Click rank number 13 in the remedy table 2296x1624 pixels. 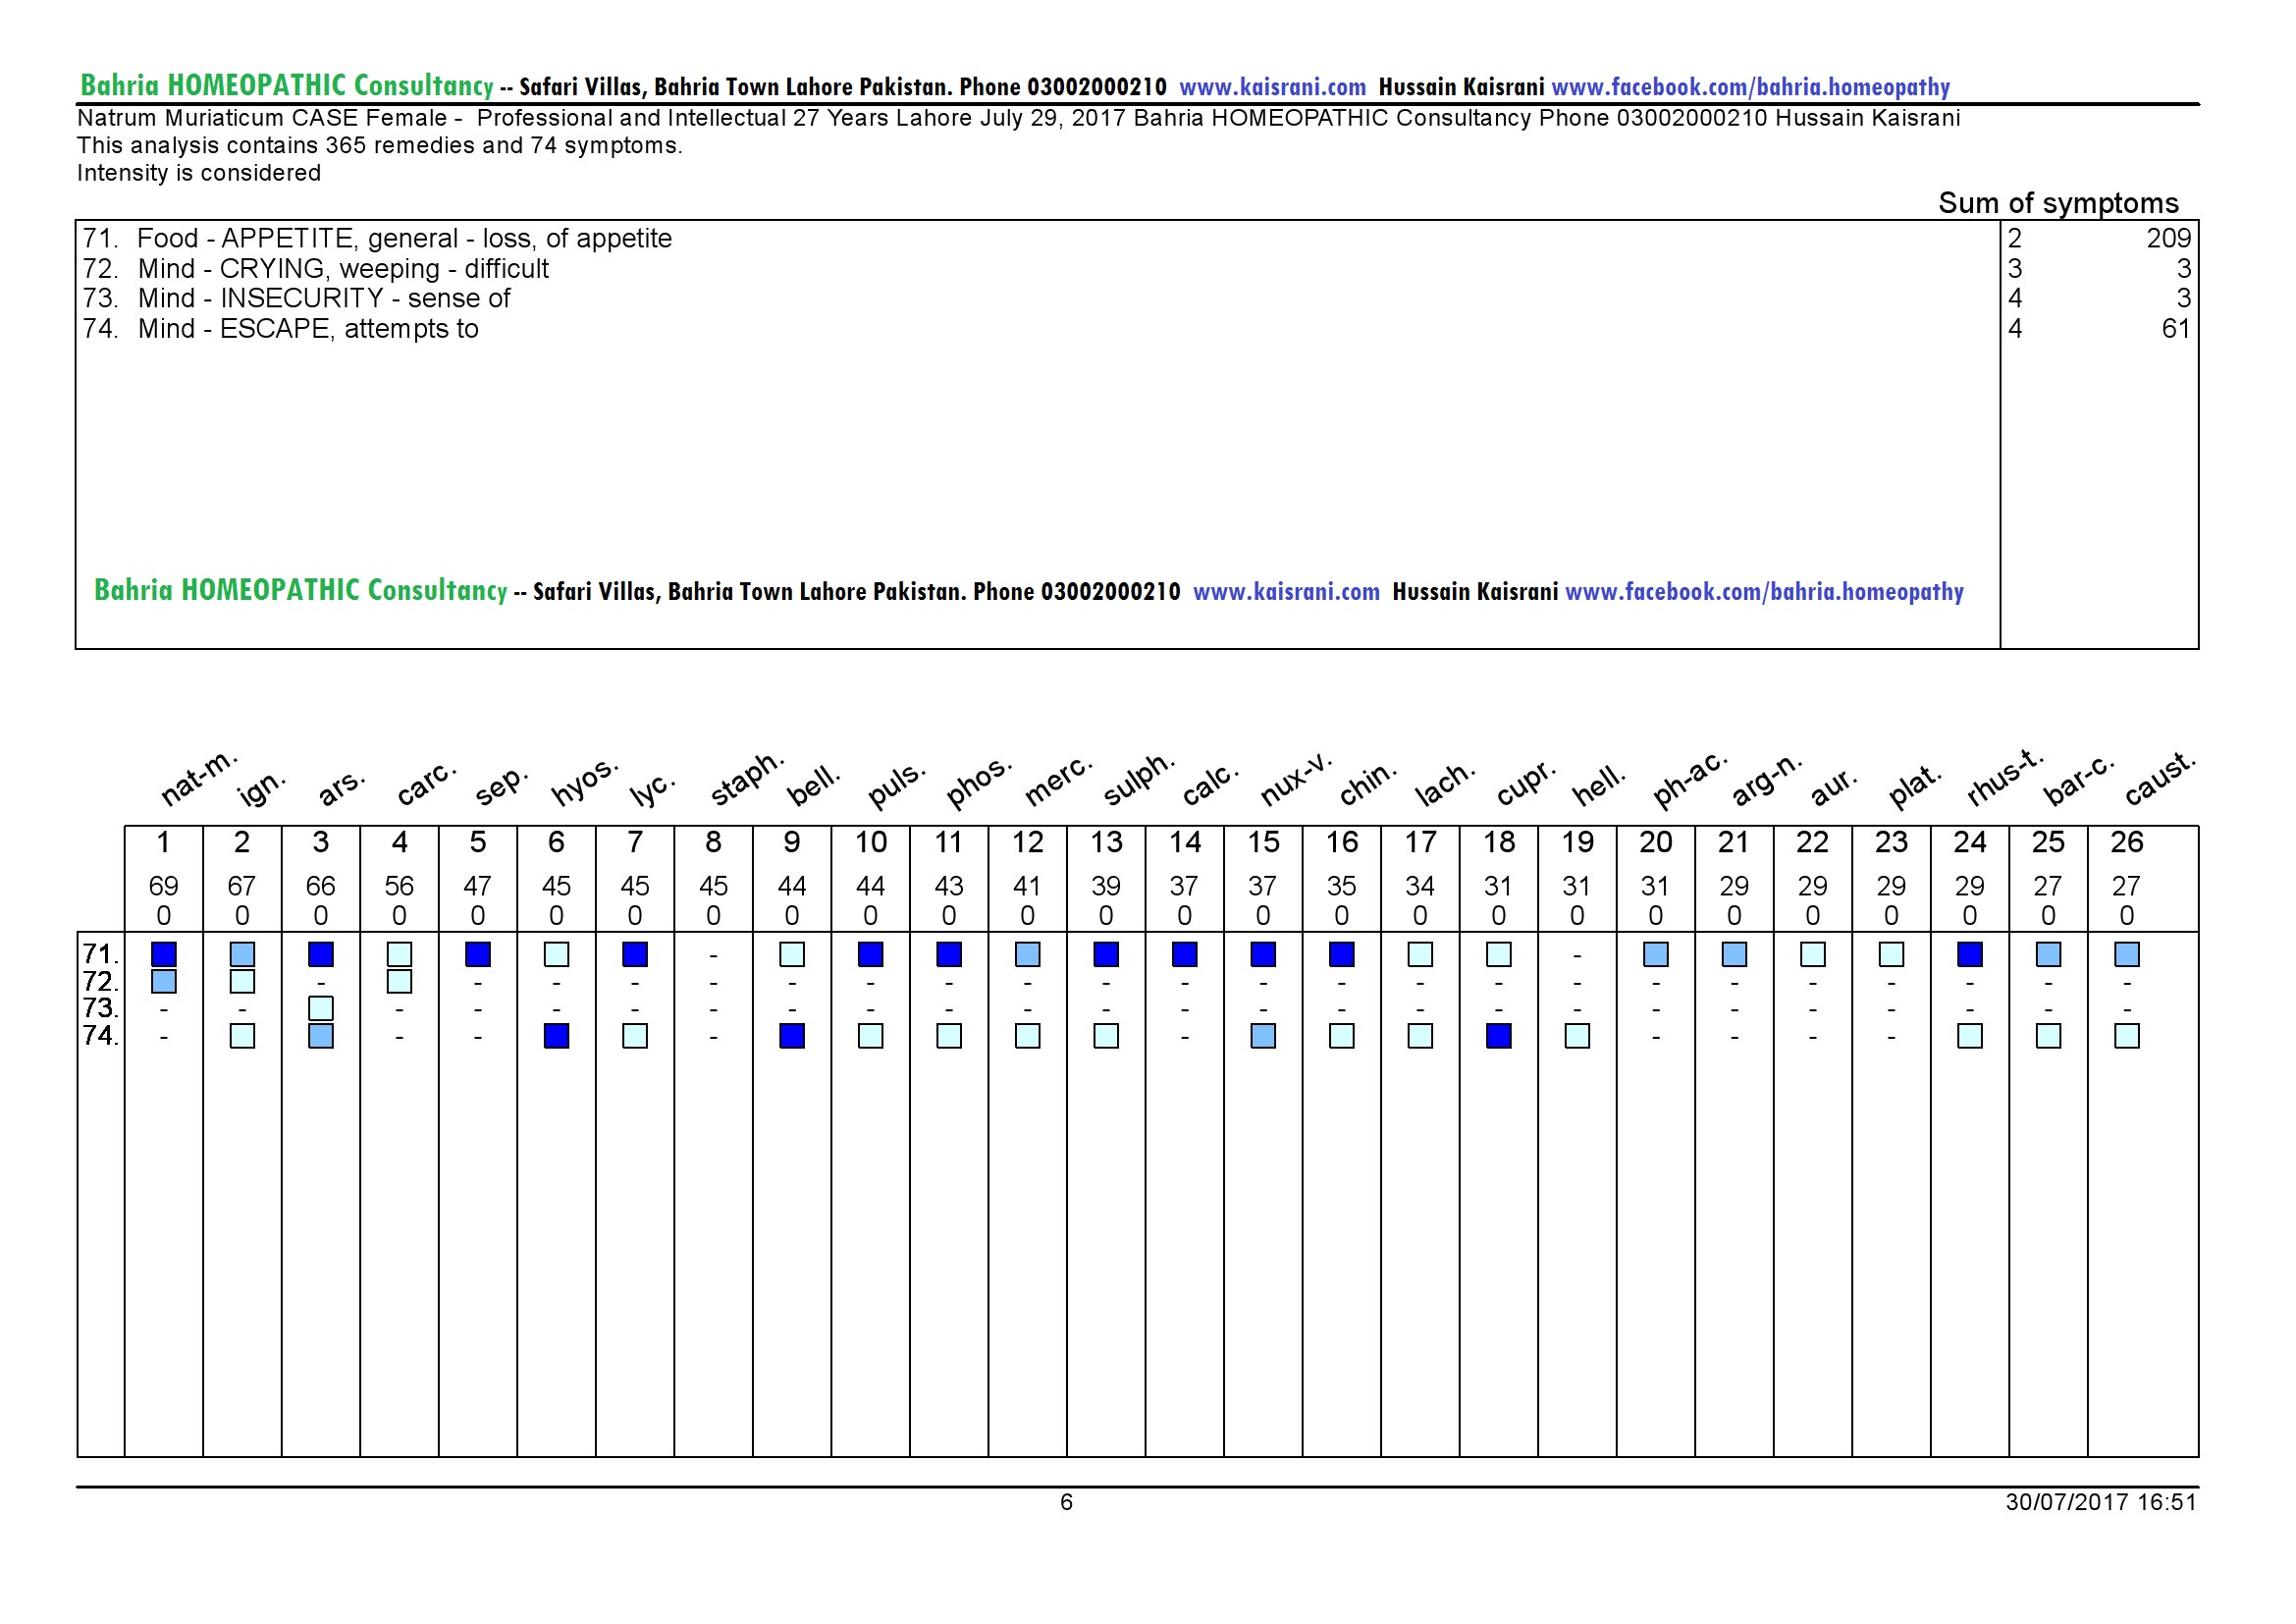[x=1106, y=842]
